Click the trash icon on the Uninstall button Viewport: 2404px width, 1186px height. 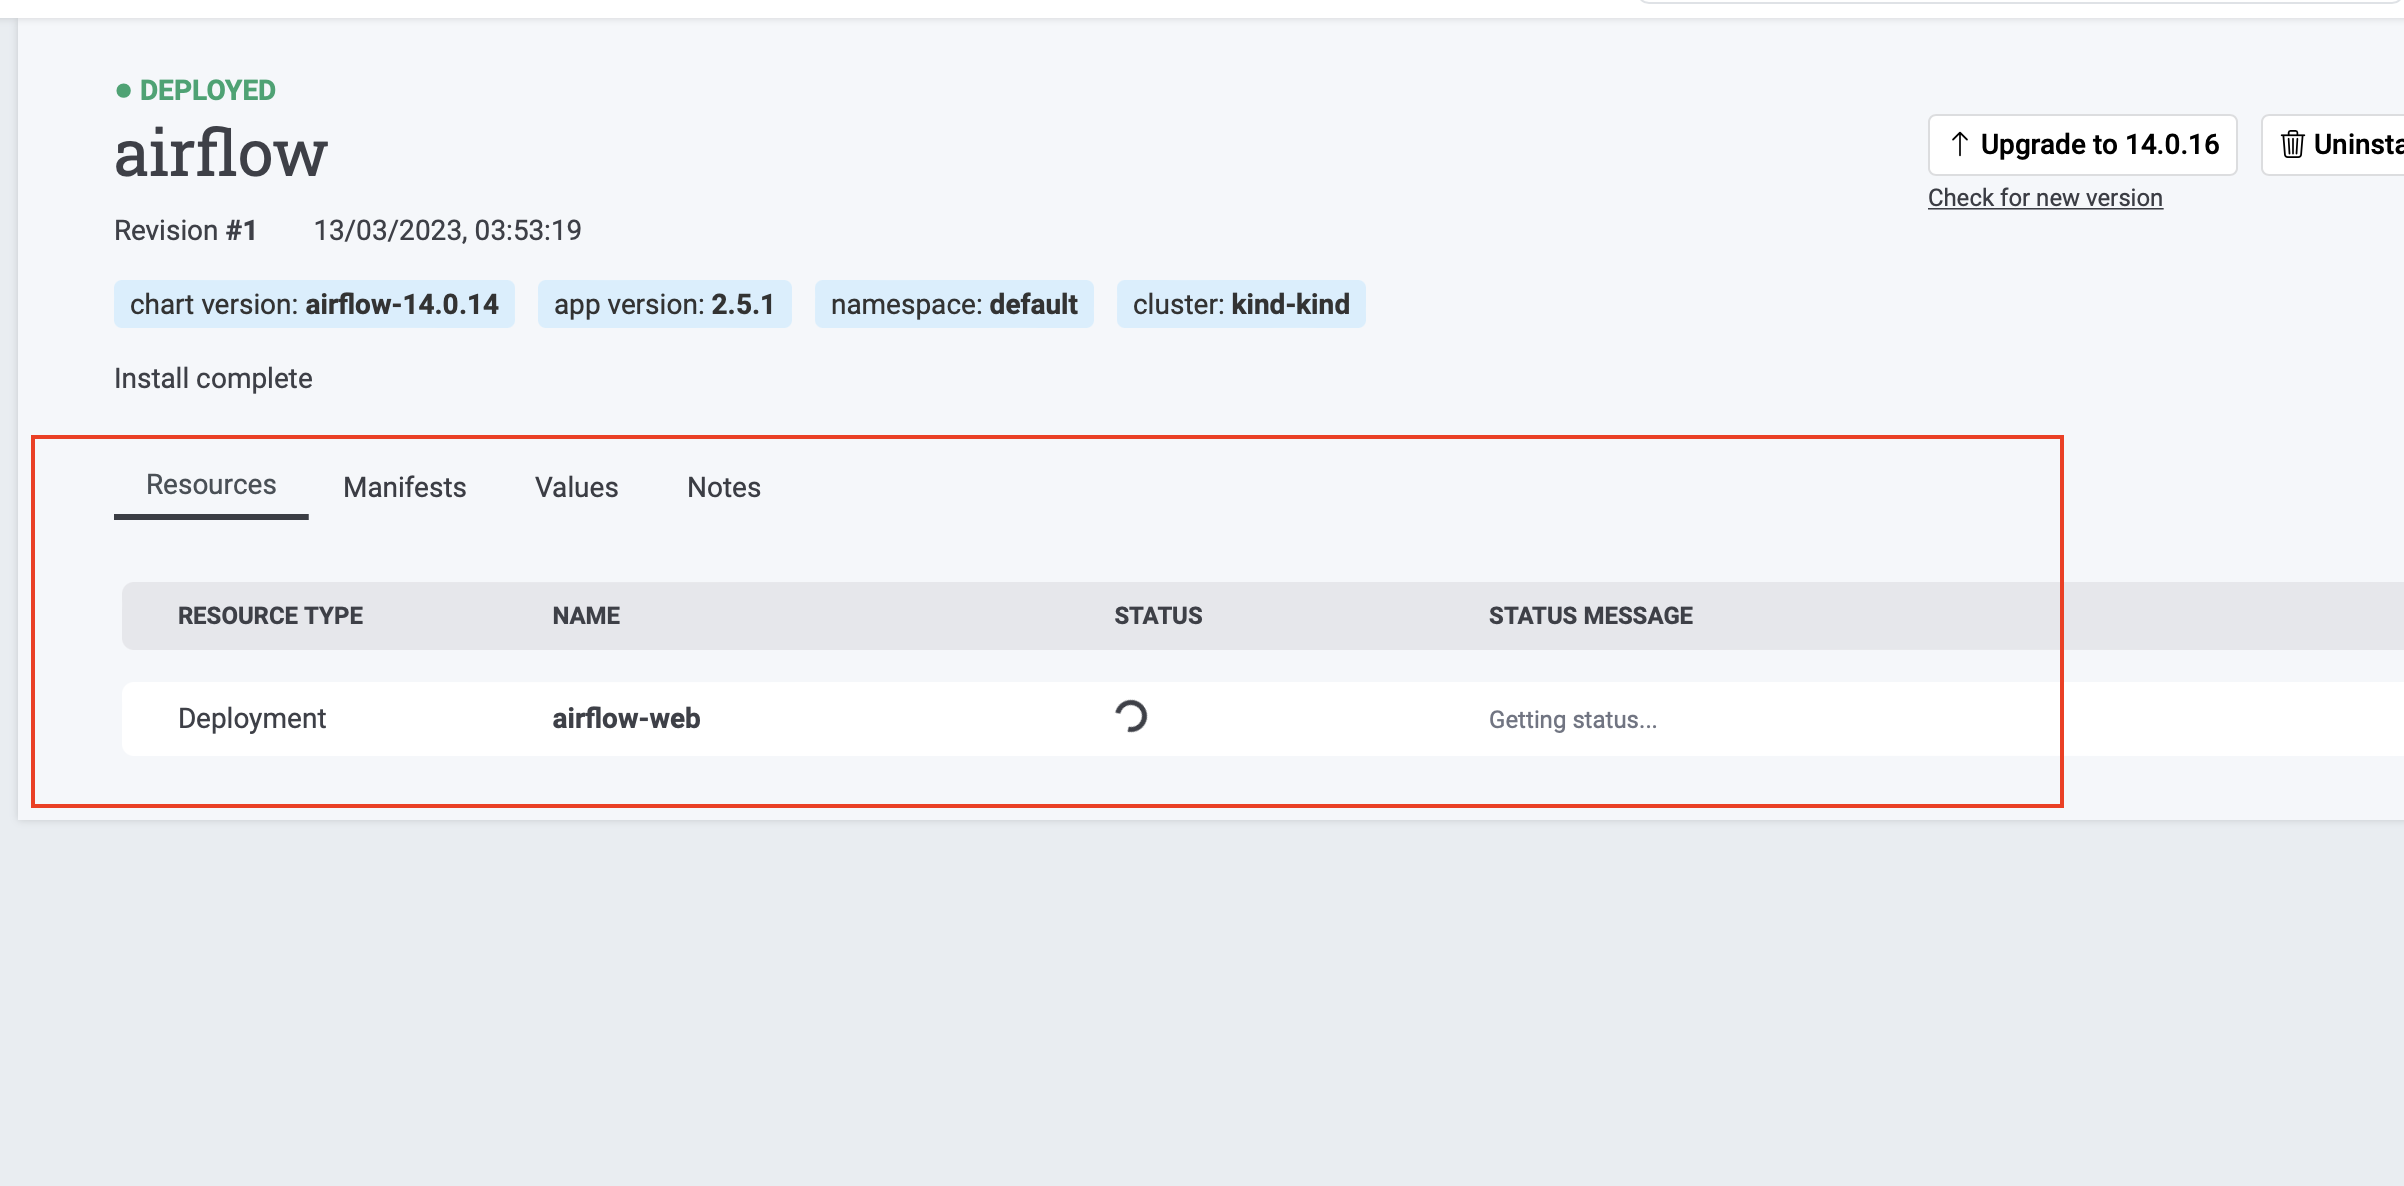(2294, 144)
